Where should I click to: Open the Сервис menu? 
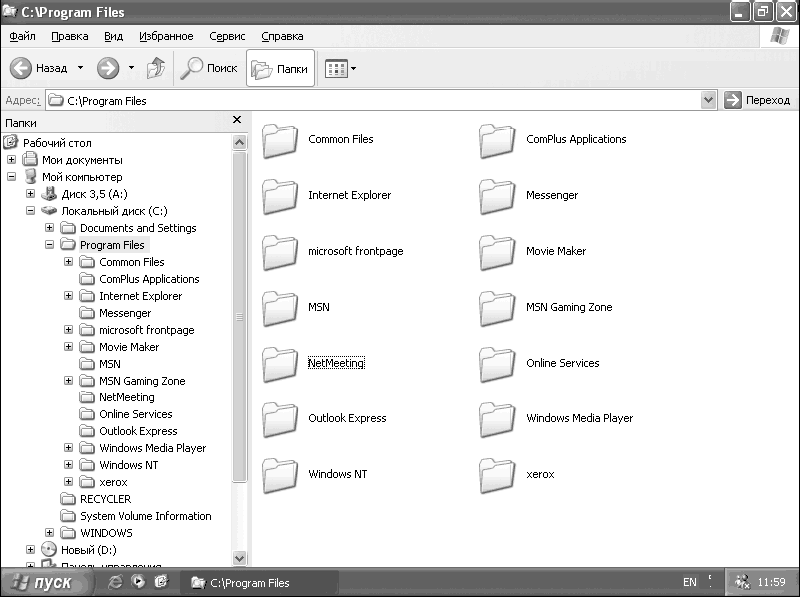(x=227, y=36)
